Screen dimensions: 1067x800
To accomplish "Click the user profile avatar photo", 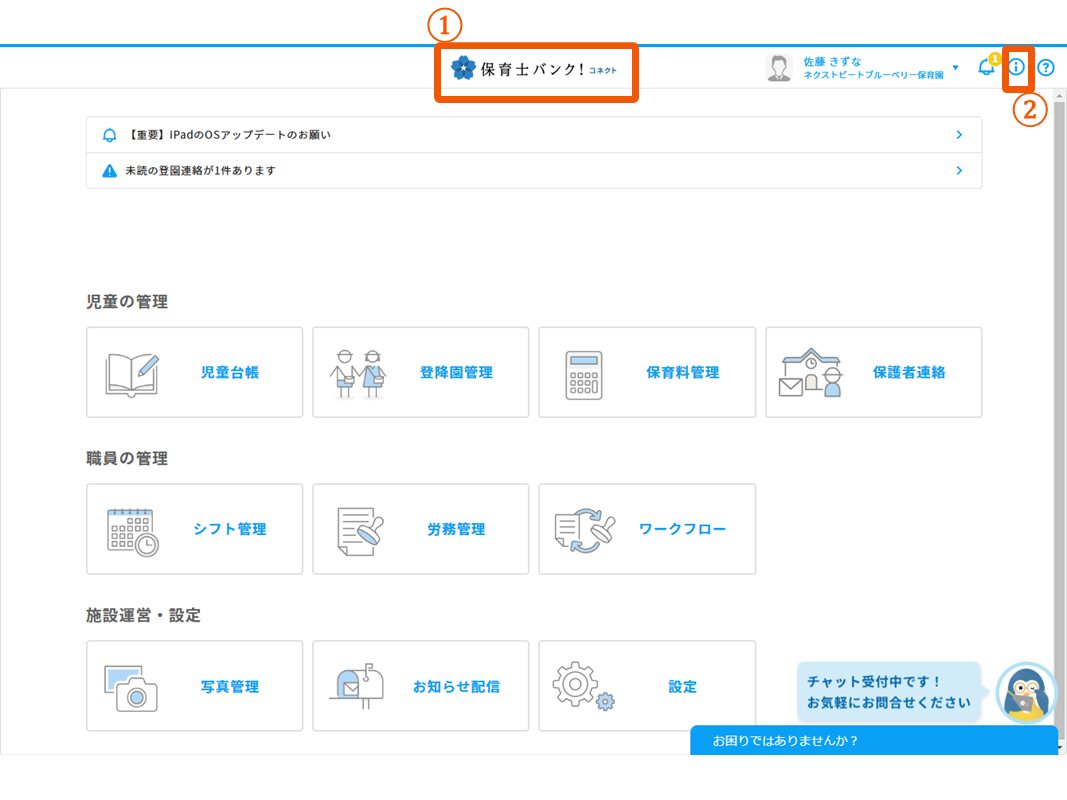I will (778, 67).
